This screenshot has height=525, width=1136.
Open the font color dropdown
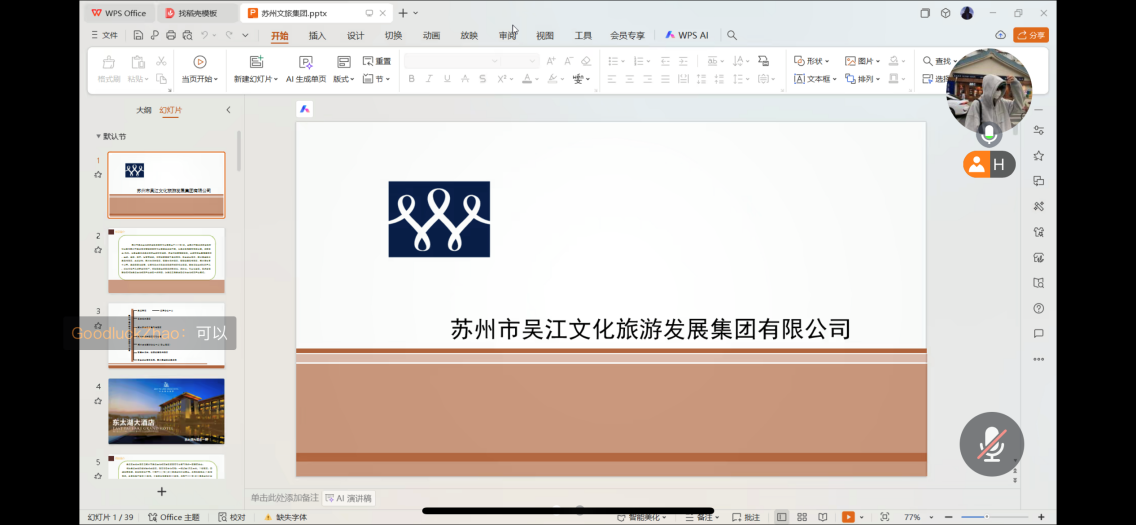point(535,79)
